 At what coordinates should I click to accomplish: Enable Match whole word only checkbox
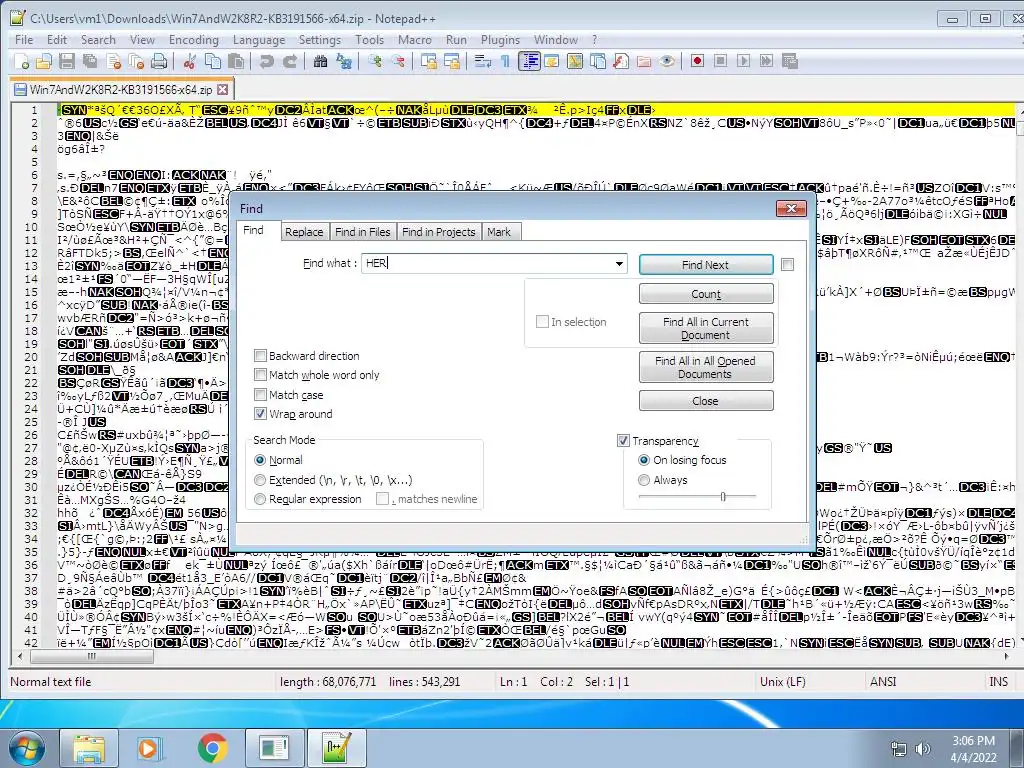coord(260,375)
